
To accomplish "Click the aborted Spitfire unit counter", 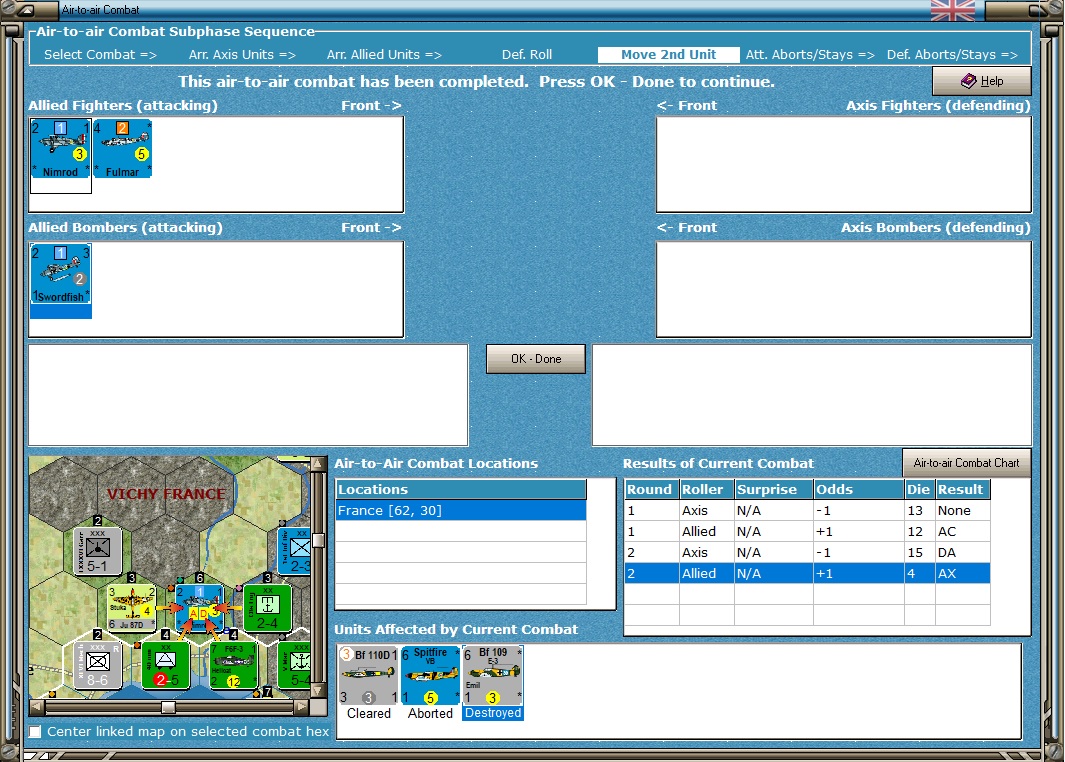I will [x=430, y=676].
